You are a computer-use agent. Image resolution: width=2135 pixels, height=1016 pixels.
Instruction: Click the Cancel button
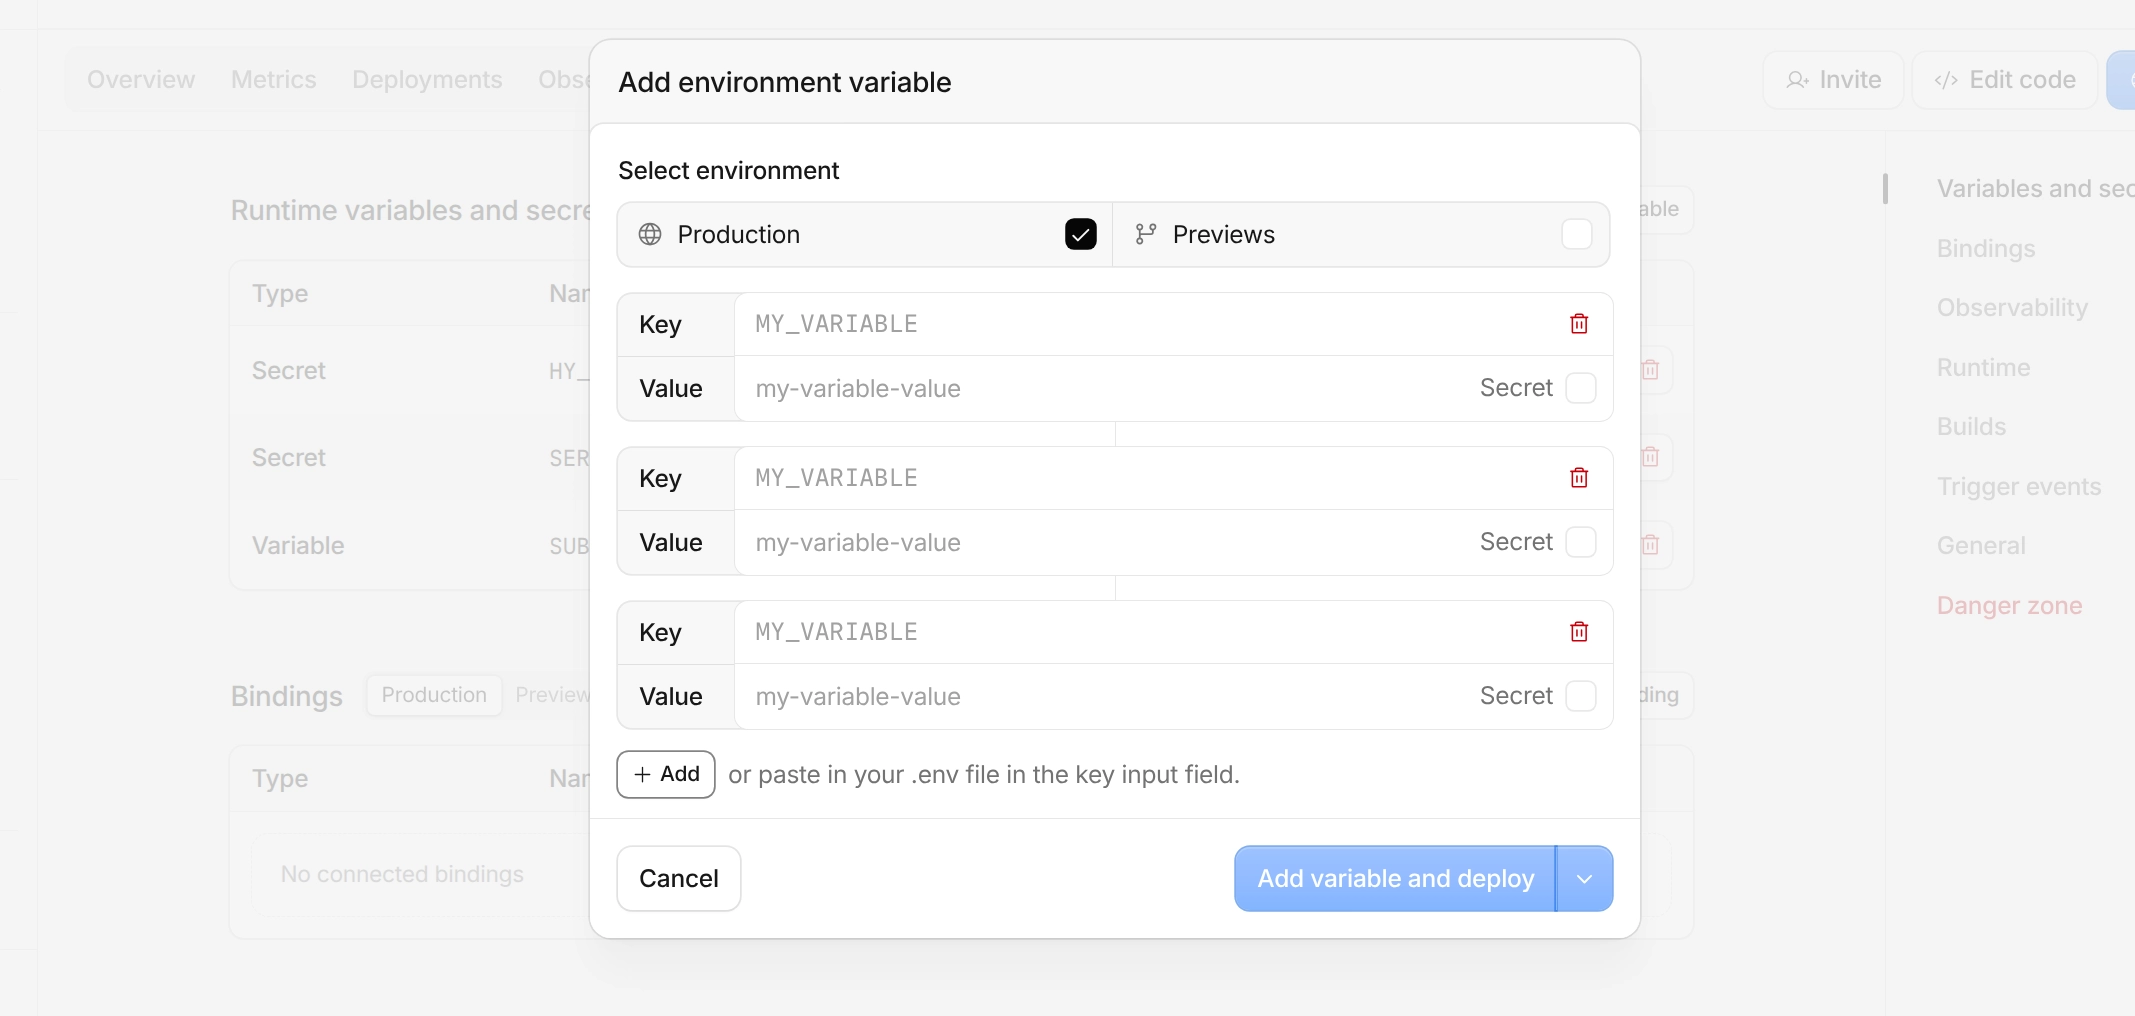coord(679,879)
